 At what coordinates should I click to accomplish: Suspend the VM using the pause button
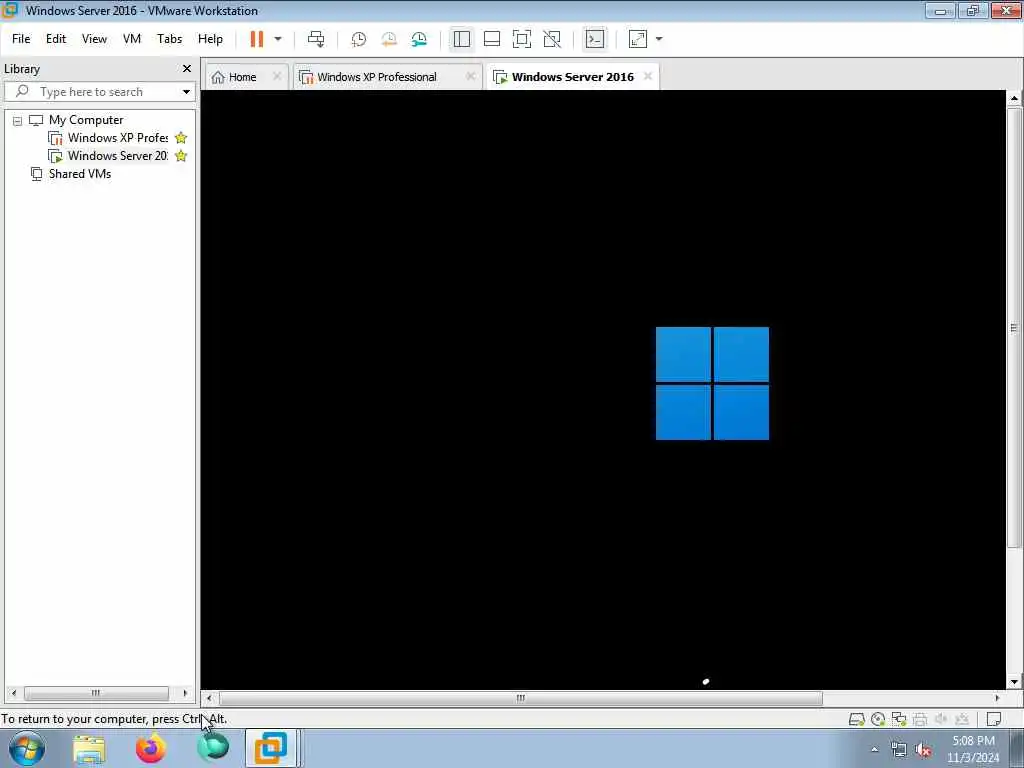pyautogui.click(x=257, y=39)
